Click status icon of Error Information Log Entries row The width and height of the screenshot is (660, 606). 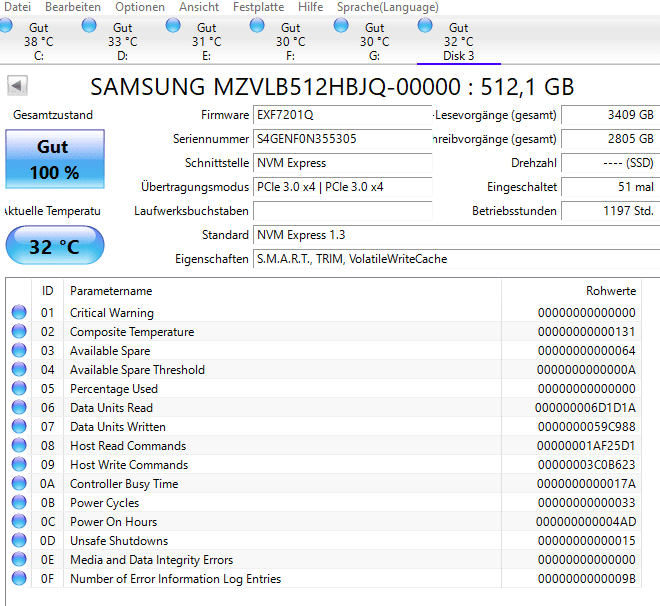tap(19, 578)
